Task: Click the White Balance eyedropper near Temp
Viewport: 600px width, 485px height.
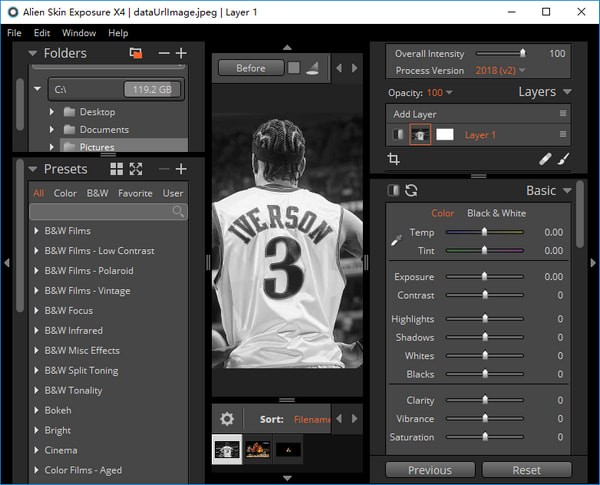Action: point(398,238)
